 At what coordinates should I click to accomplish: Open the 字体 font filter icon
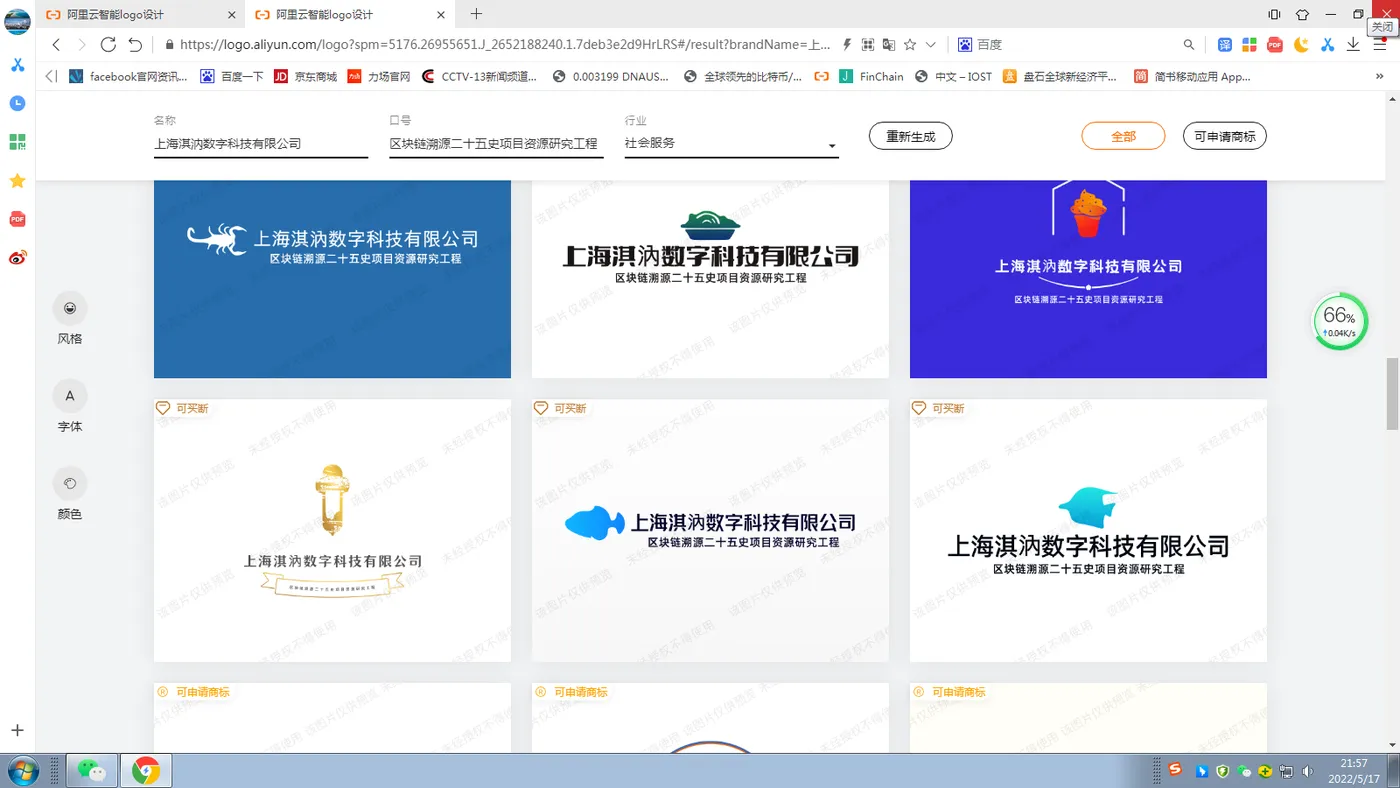point(70,396)
